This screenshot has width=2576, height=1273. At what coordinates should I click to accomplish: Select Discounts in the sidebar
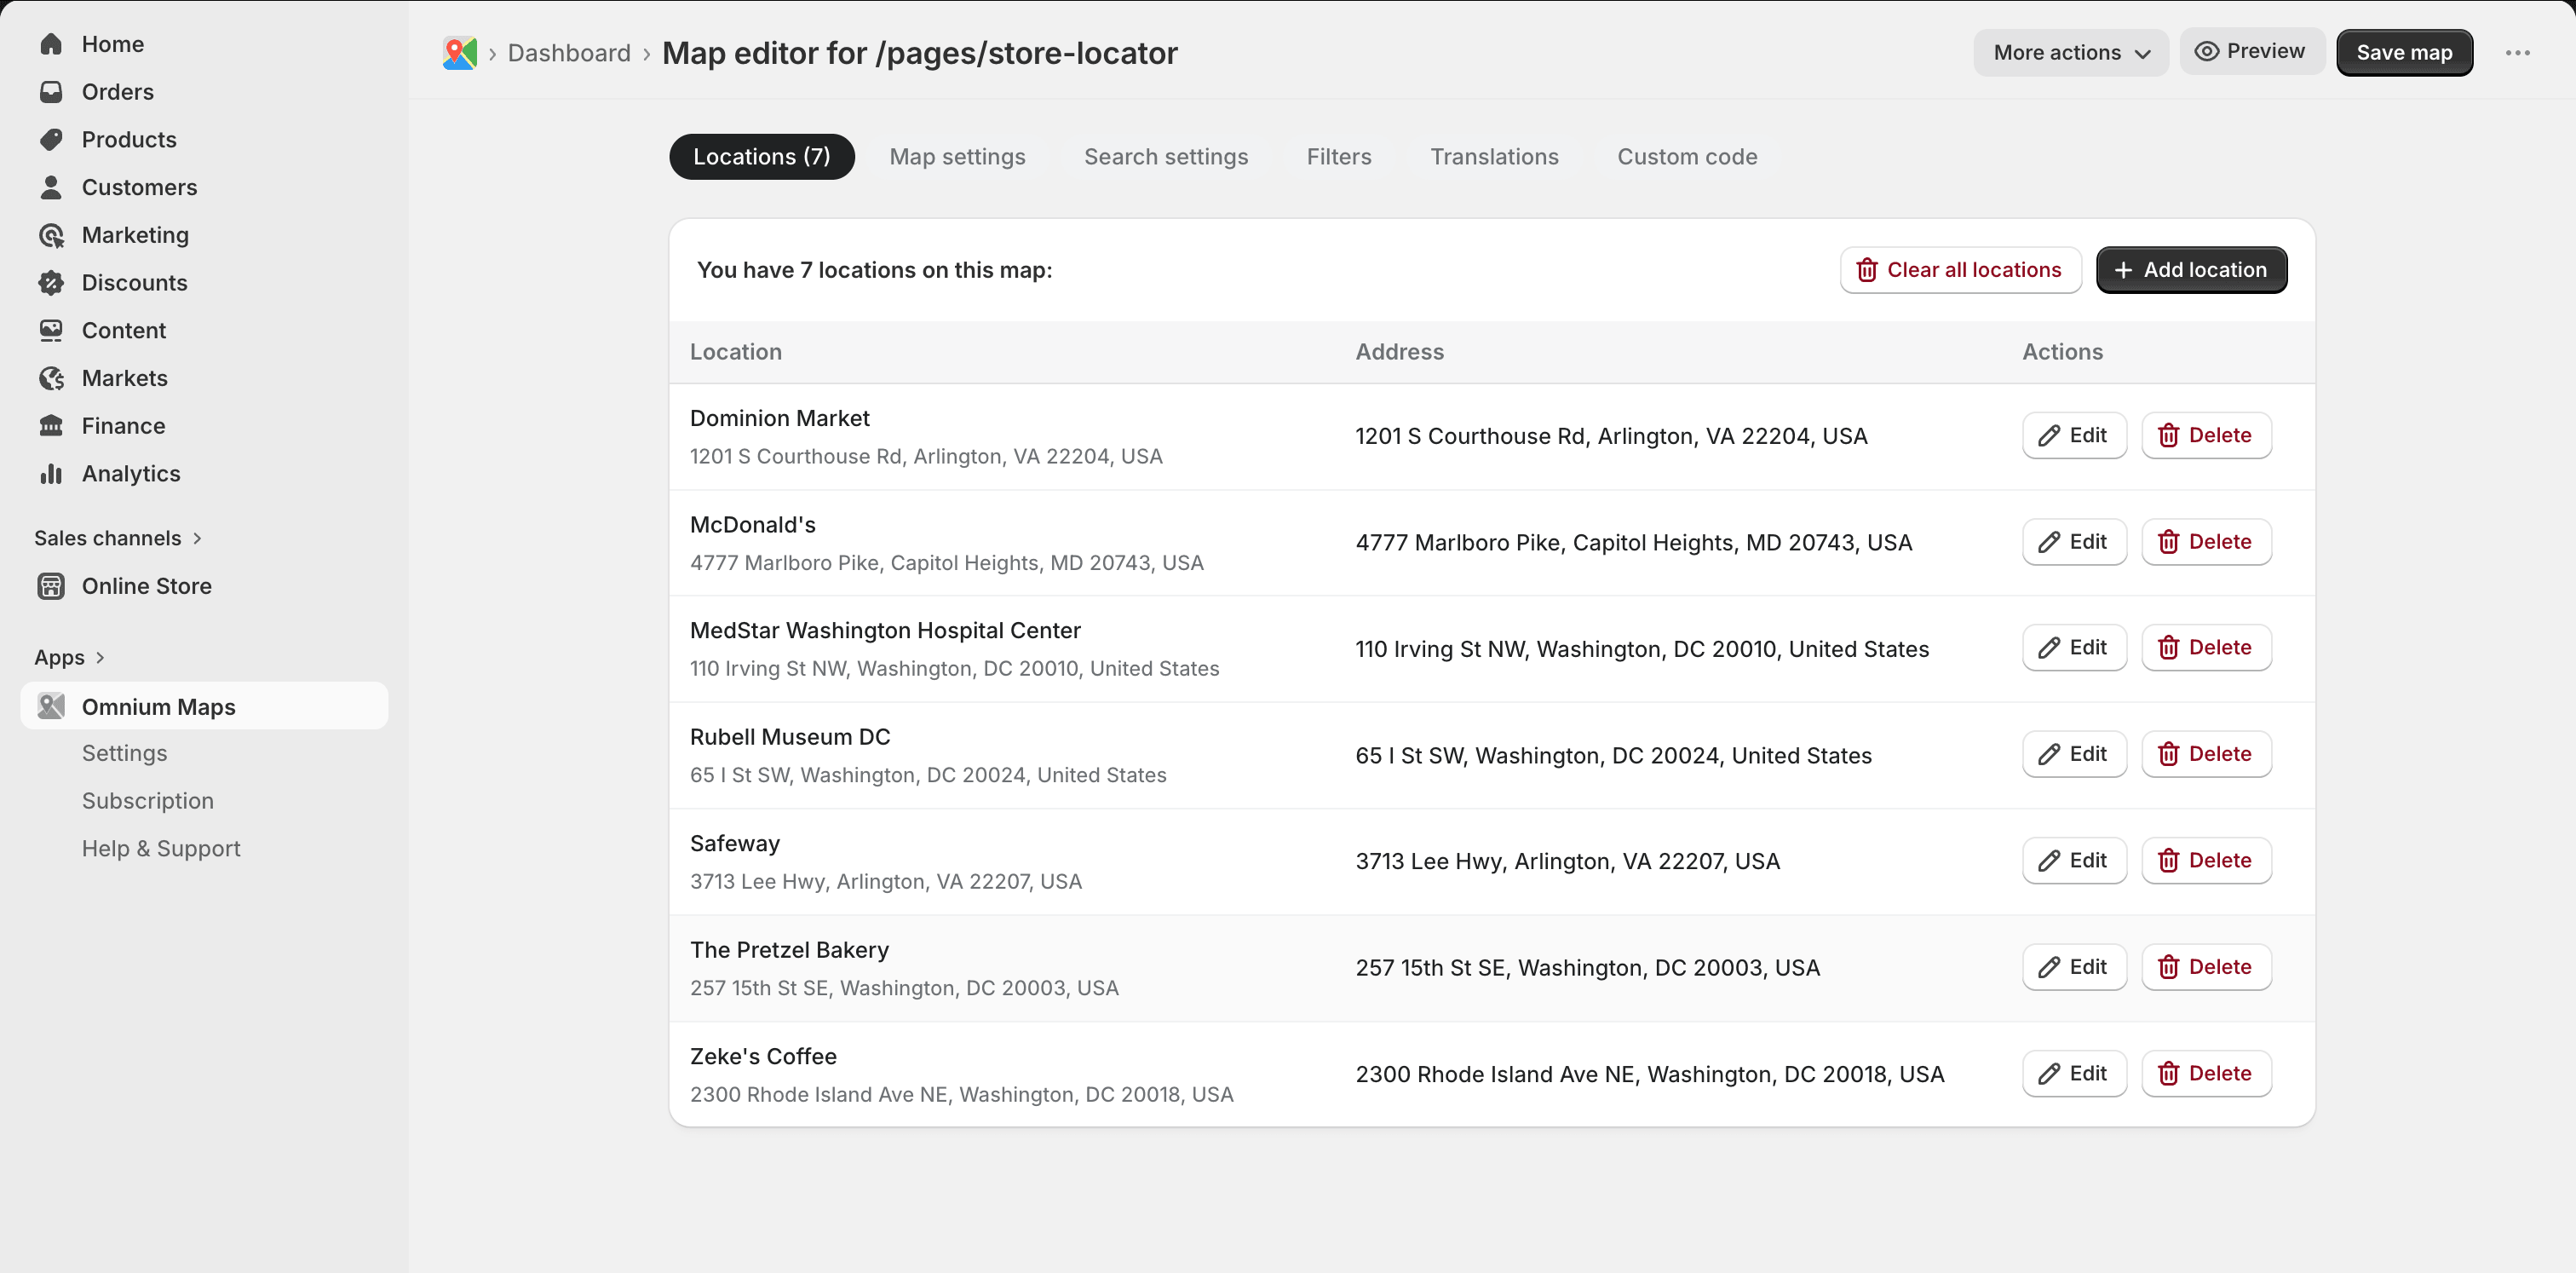pos(134,282)
